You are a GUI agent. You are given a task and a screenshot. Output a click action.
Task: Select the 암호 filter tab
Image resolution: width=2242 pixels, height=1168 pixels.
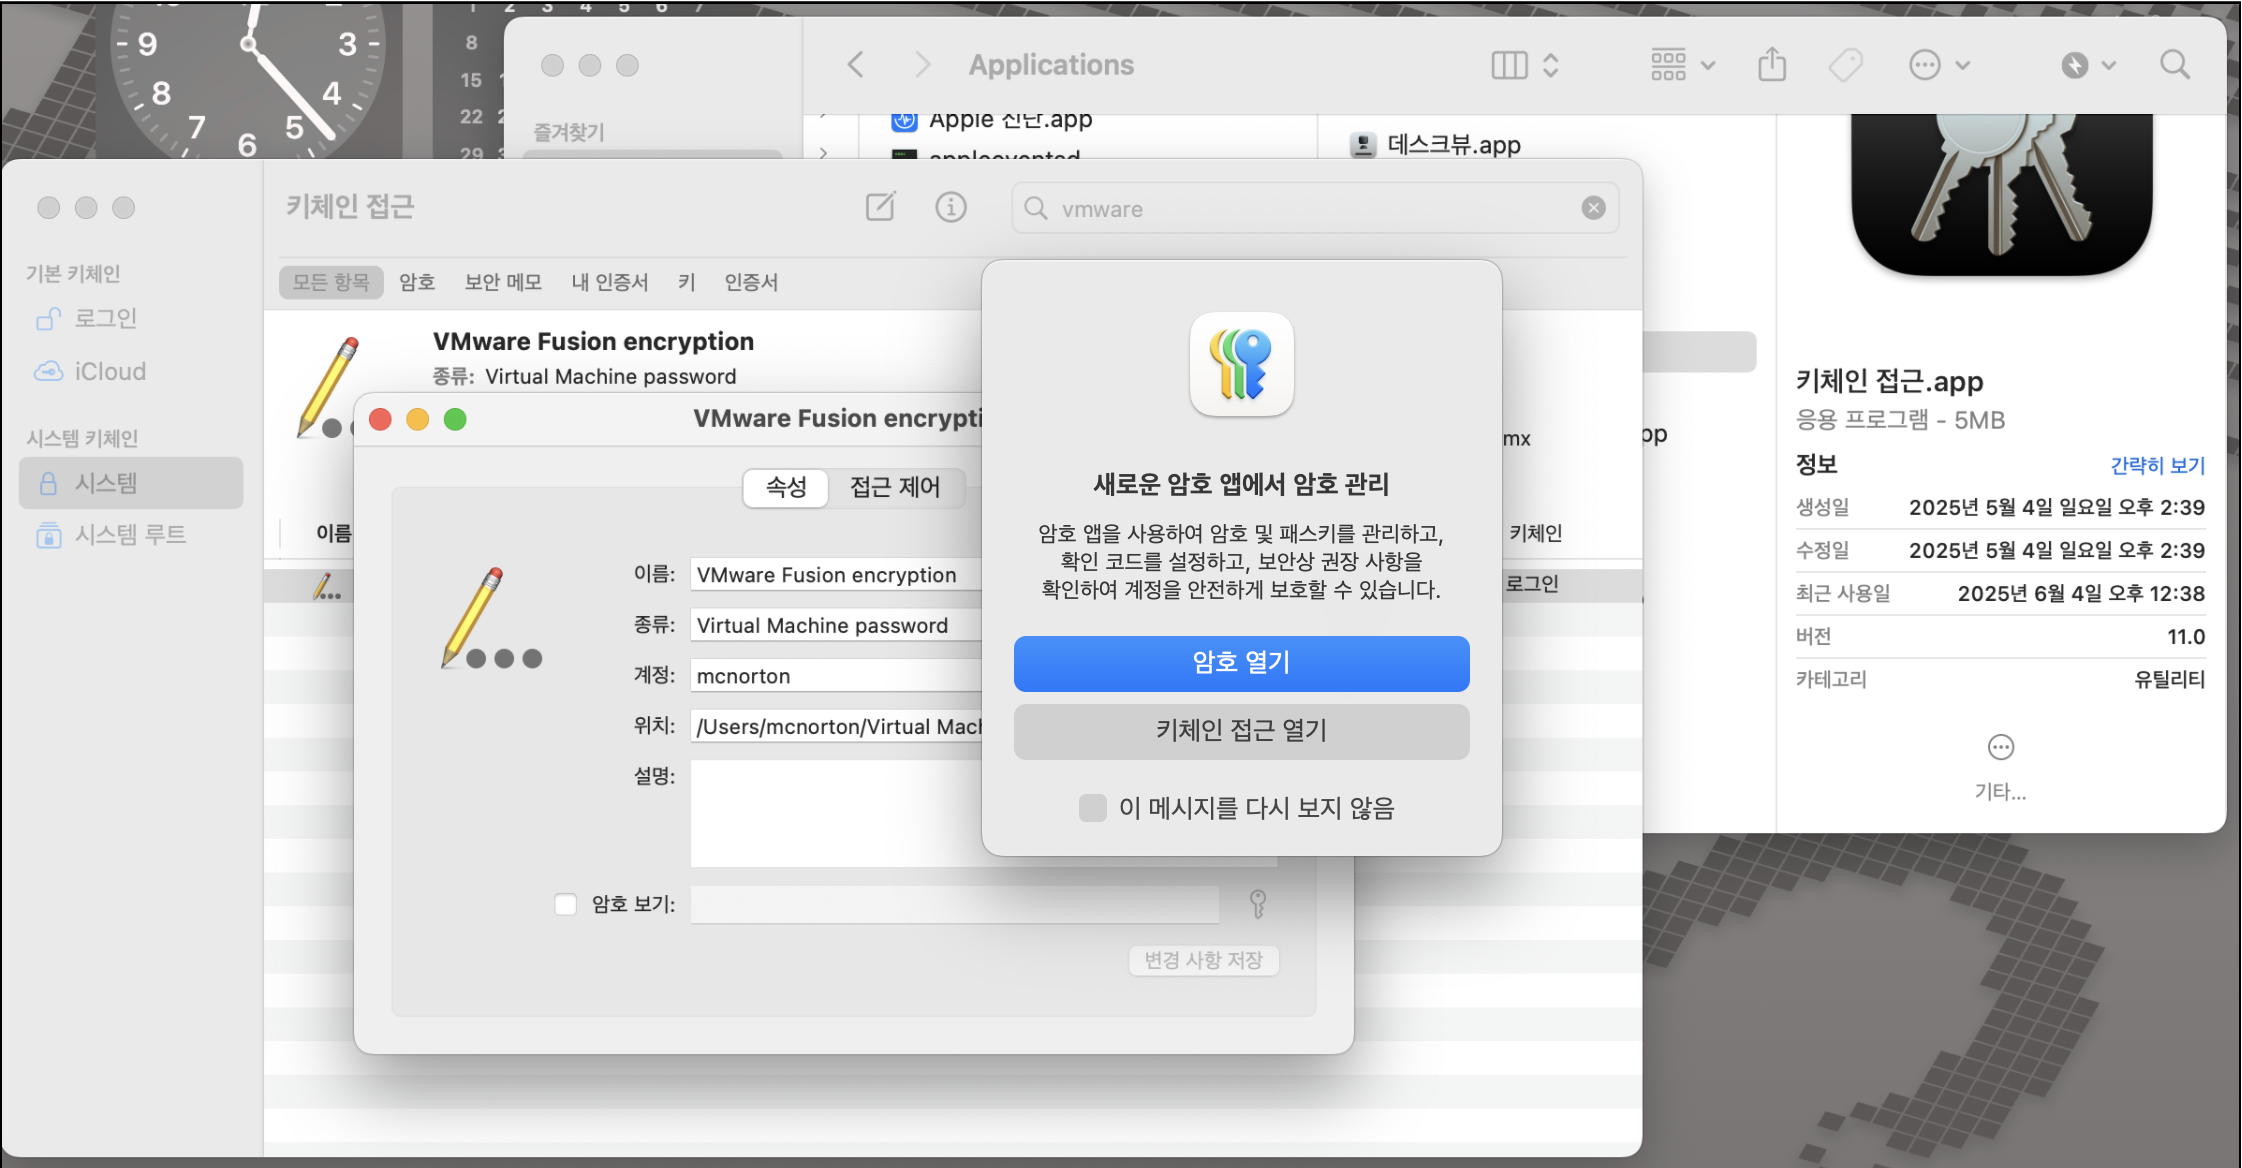pos(417,282)
